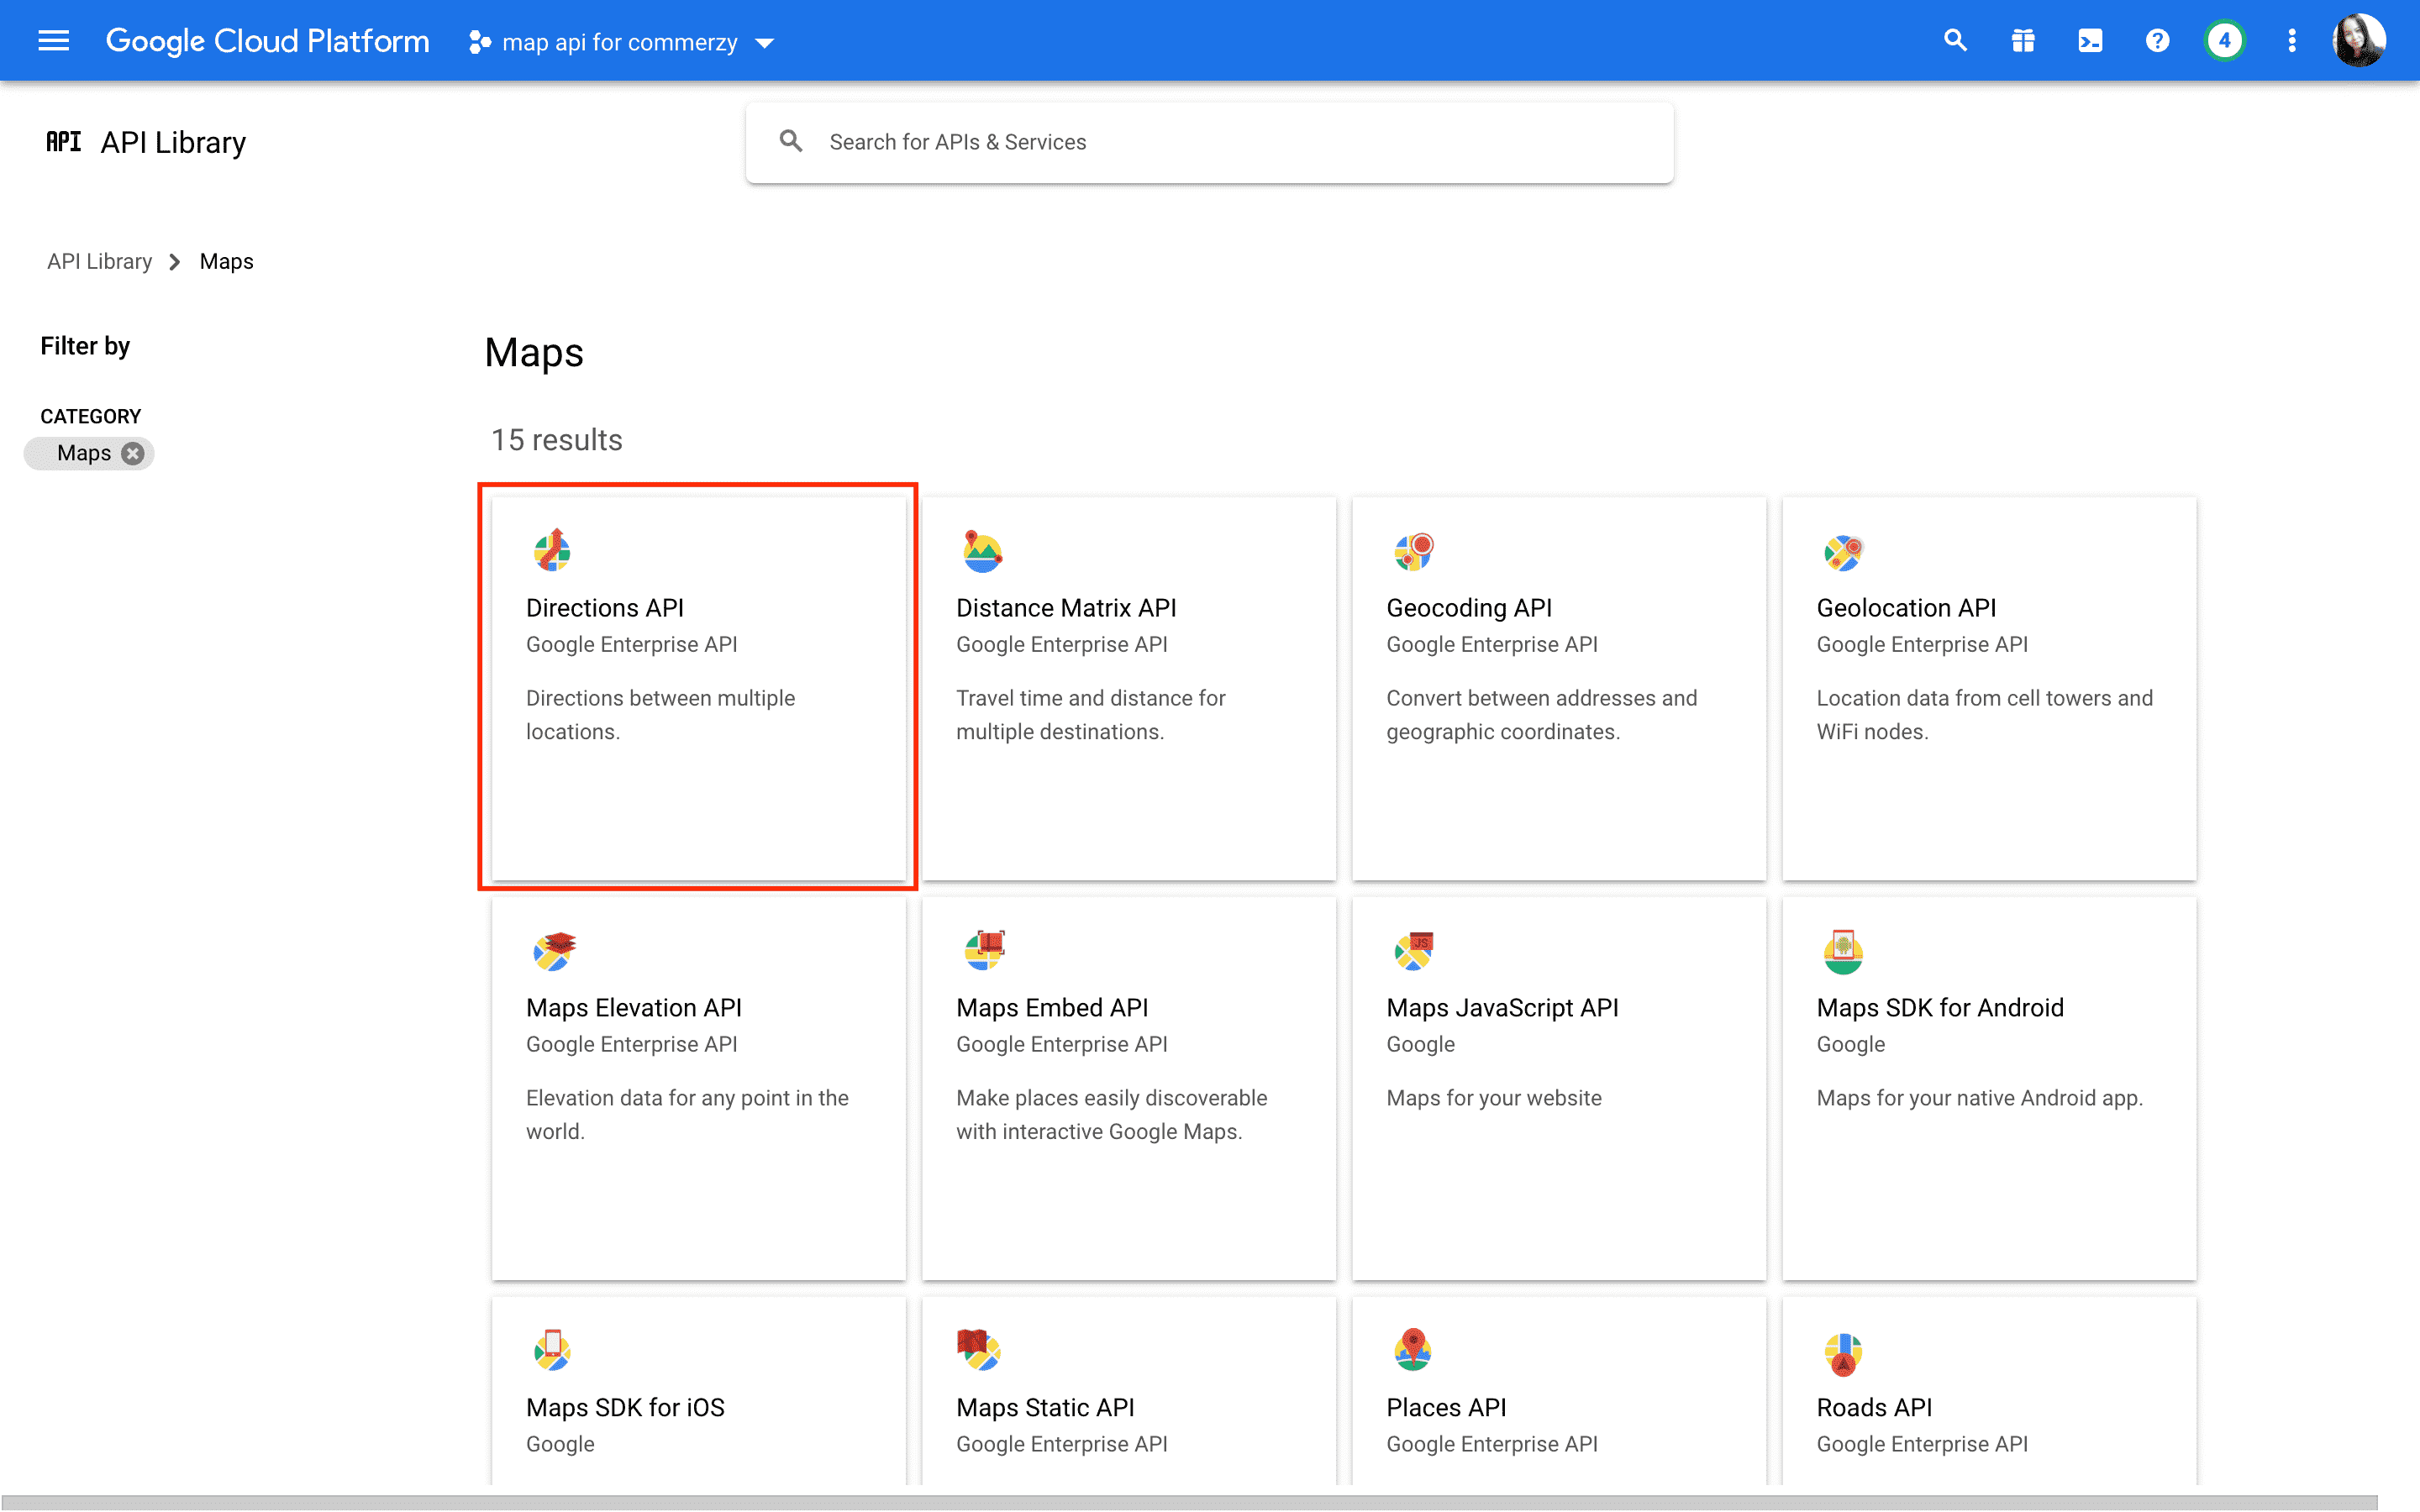Open the three-dot more options menu
This screenshot has width=2420, height=1512.
click(2291, 41)
